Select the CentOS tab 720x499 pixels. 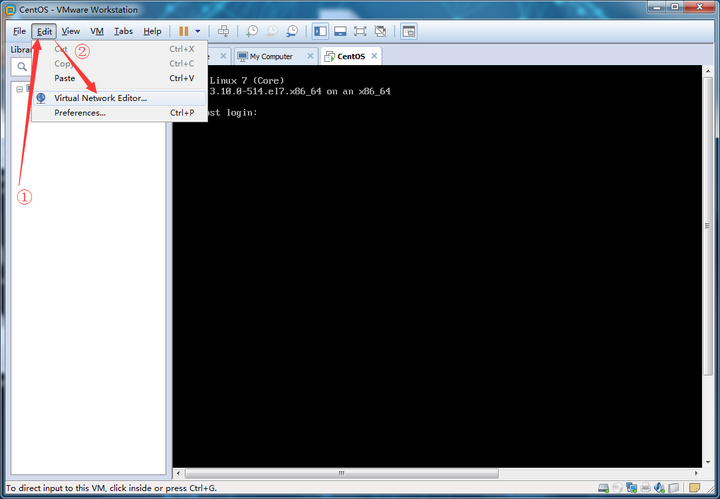coord(351,56)
